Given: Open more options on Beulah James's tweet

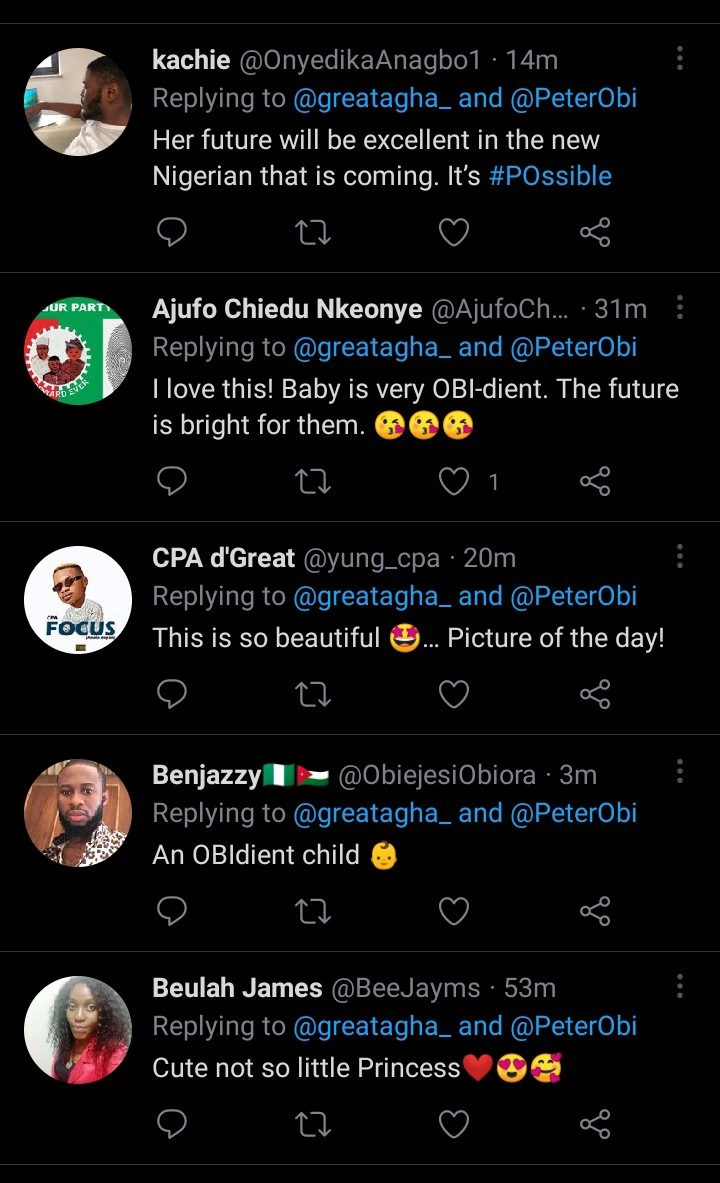Looking at the screenshot, I should click(680, 986).
